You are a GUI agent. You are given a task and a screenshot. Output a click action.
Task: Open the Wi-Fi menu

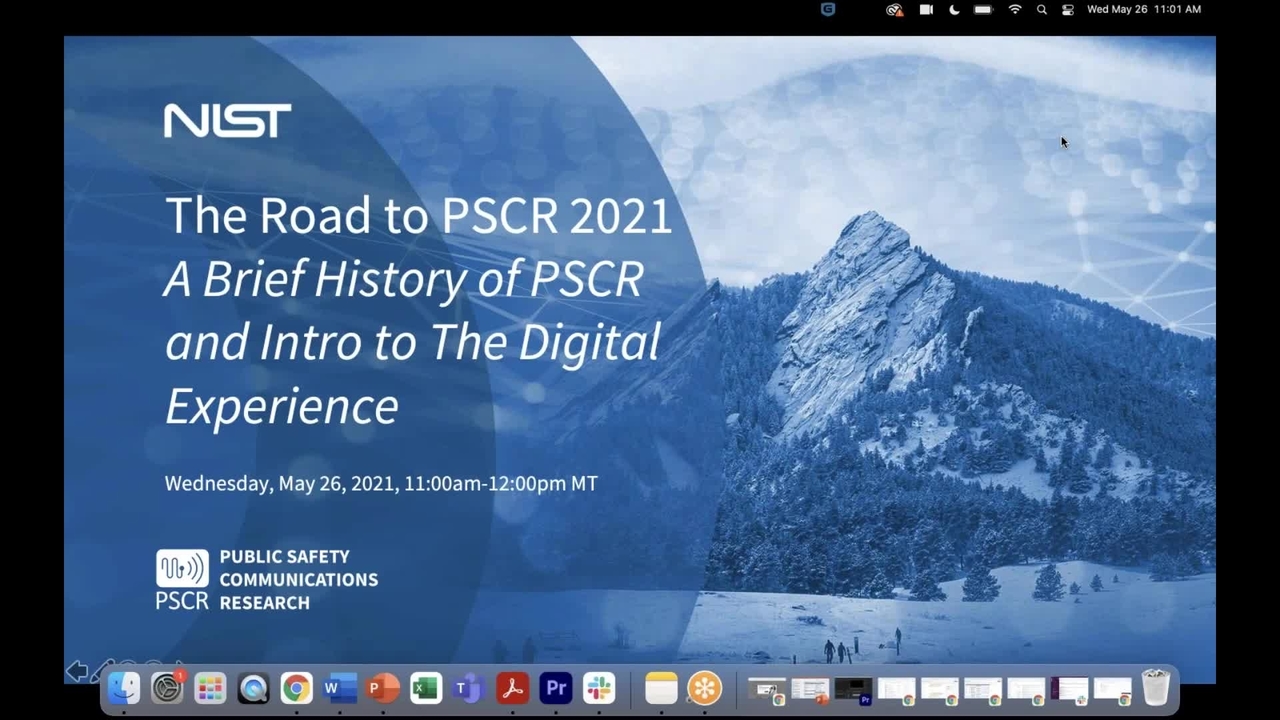point(1015,9)
